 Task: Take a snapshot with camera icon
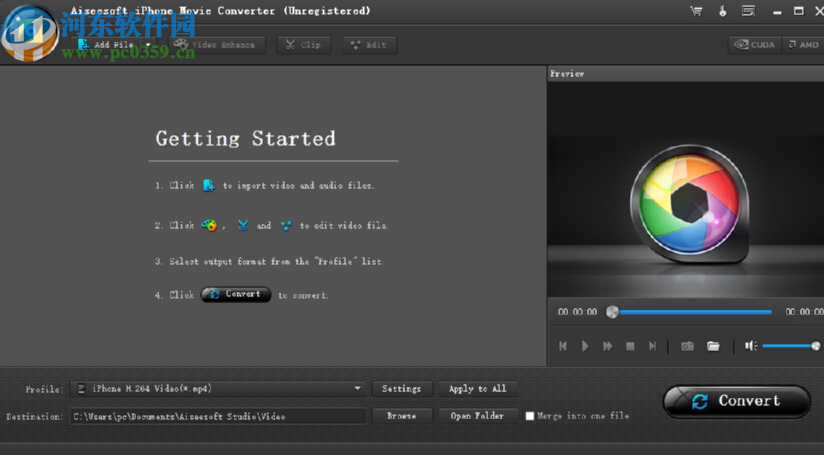coord(687,346)
